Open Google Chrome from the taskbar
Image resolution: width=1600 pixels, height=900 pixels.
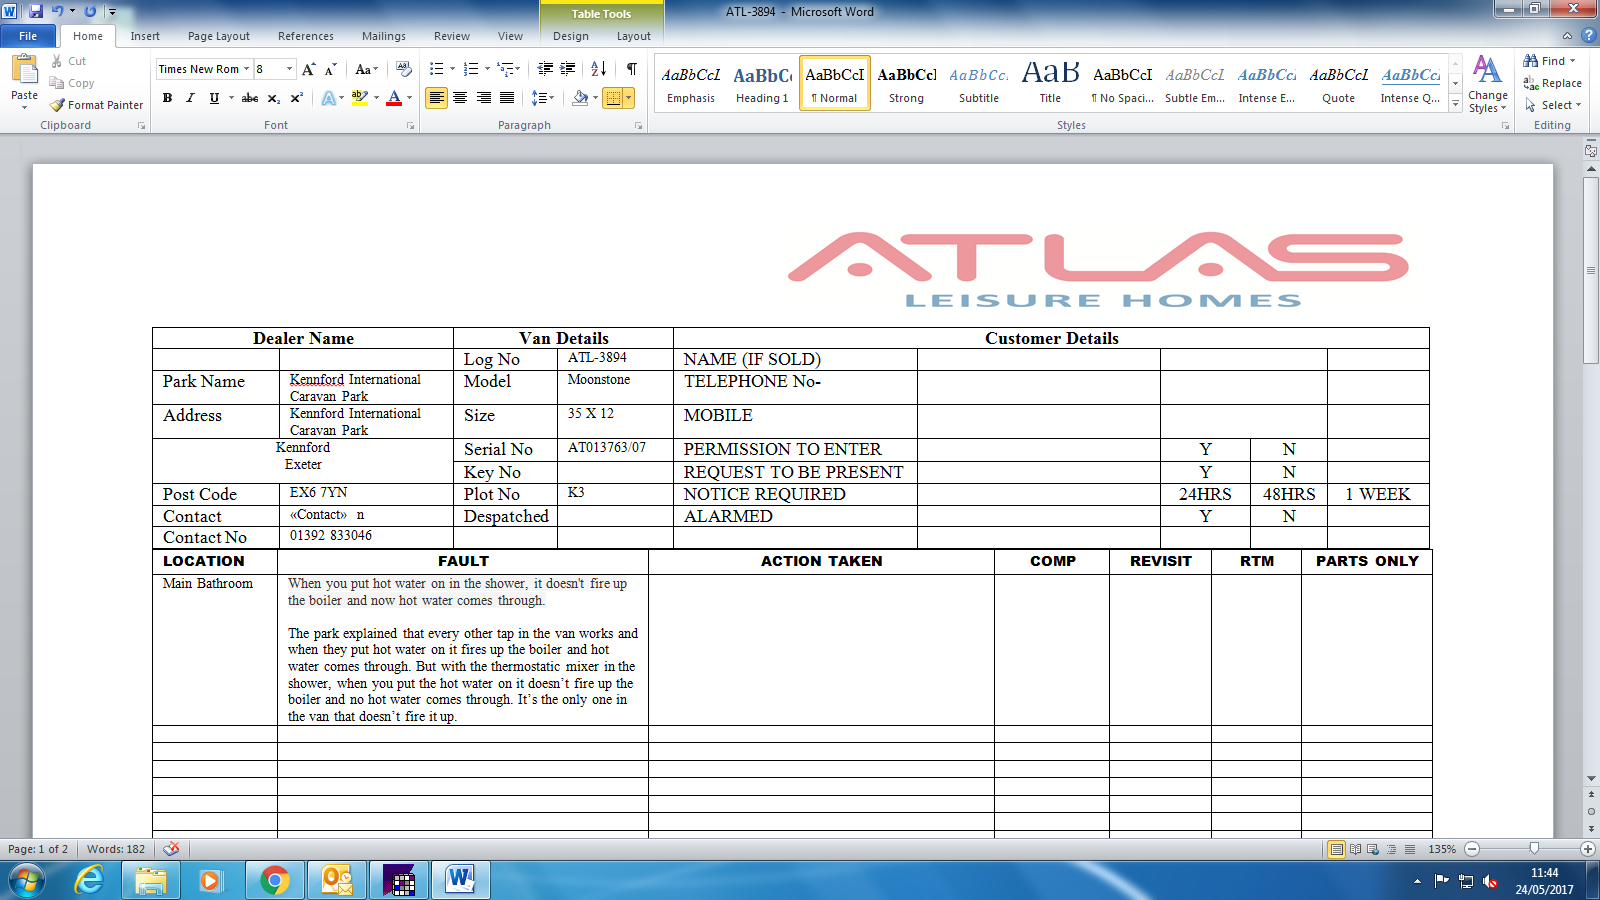[274, 881]
